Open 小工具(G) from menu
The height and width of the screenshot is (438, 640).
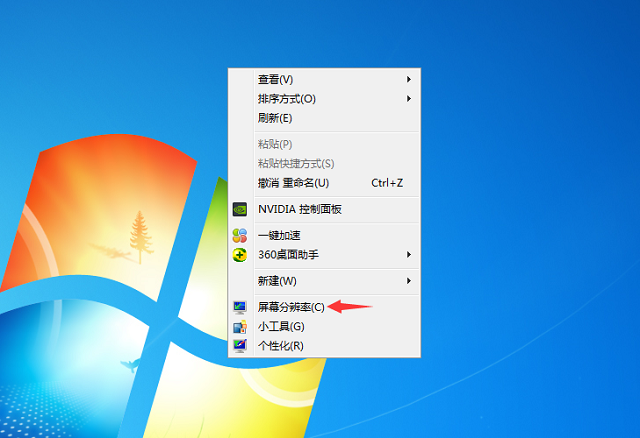[x=324, y=327]
